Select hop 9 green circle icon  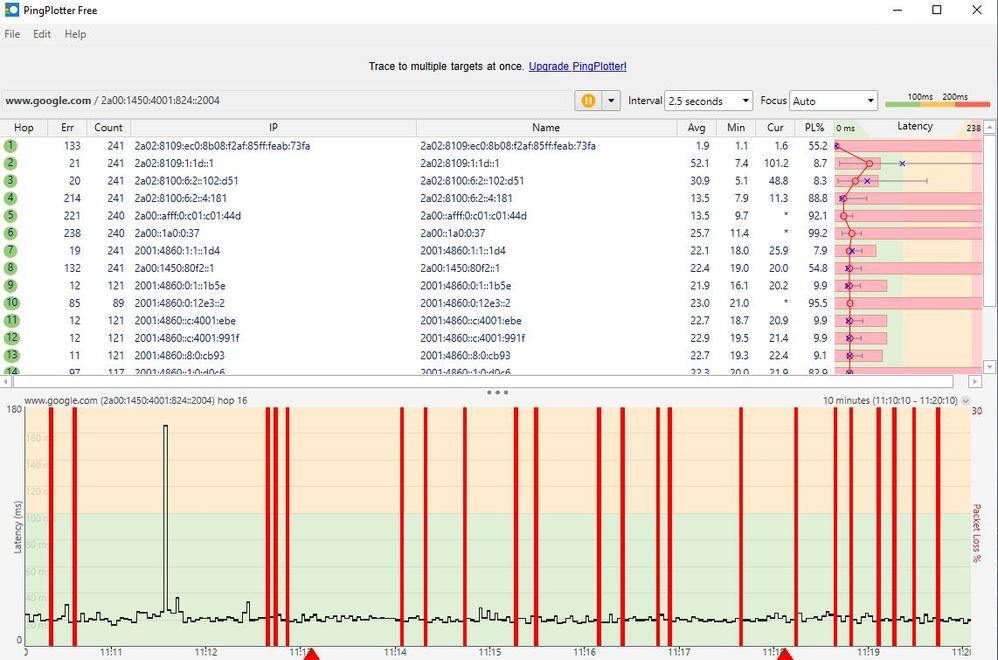click(10, 286)
